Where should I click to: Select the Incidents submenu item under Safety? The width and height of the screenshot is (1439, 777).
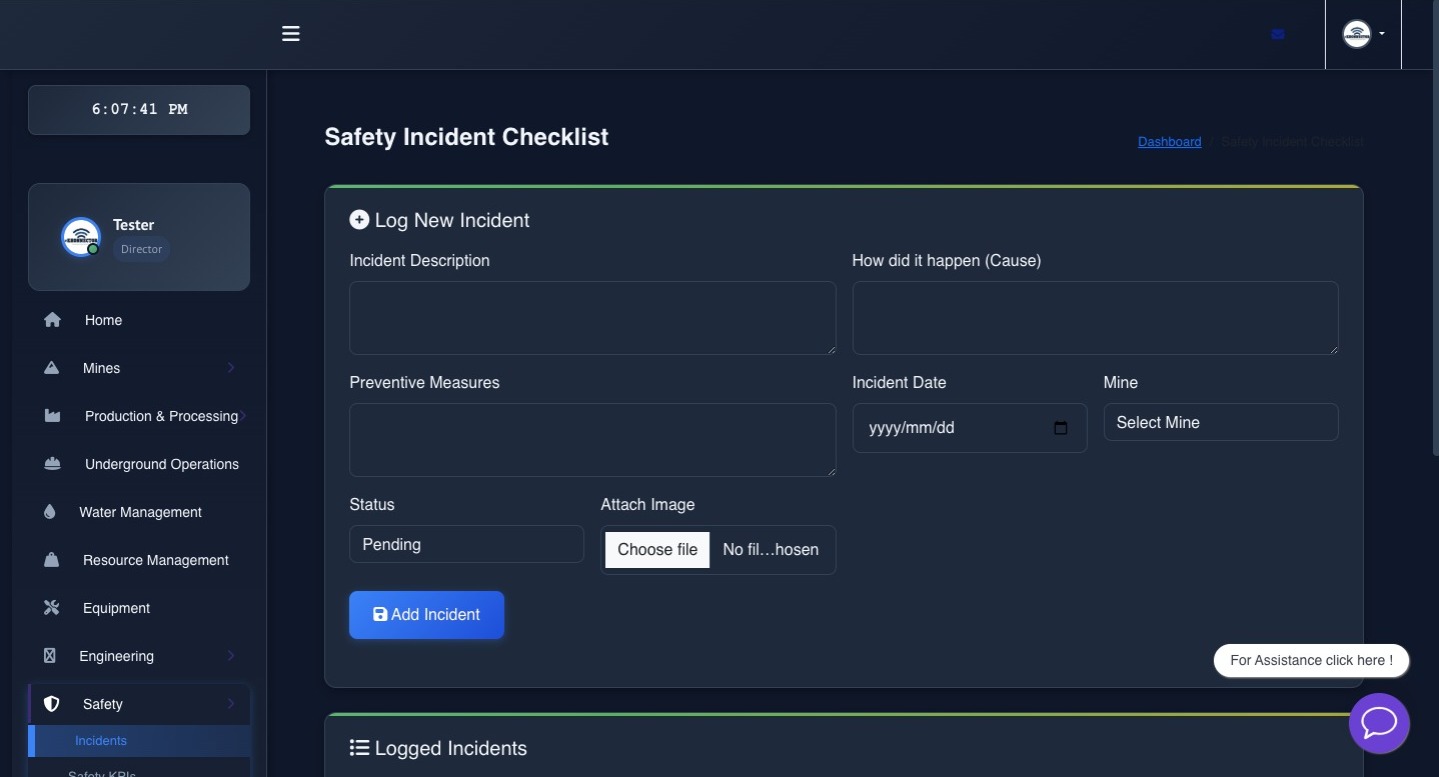coord(101,740)
